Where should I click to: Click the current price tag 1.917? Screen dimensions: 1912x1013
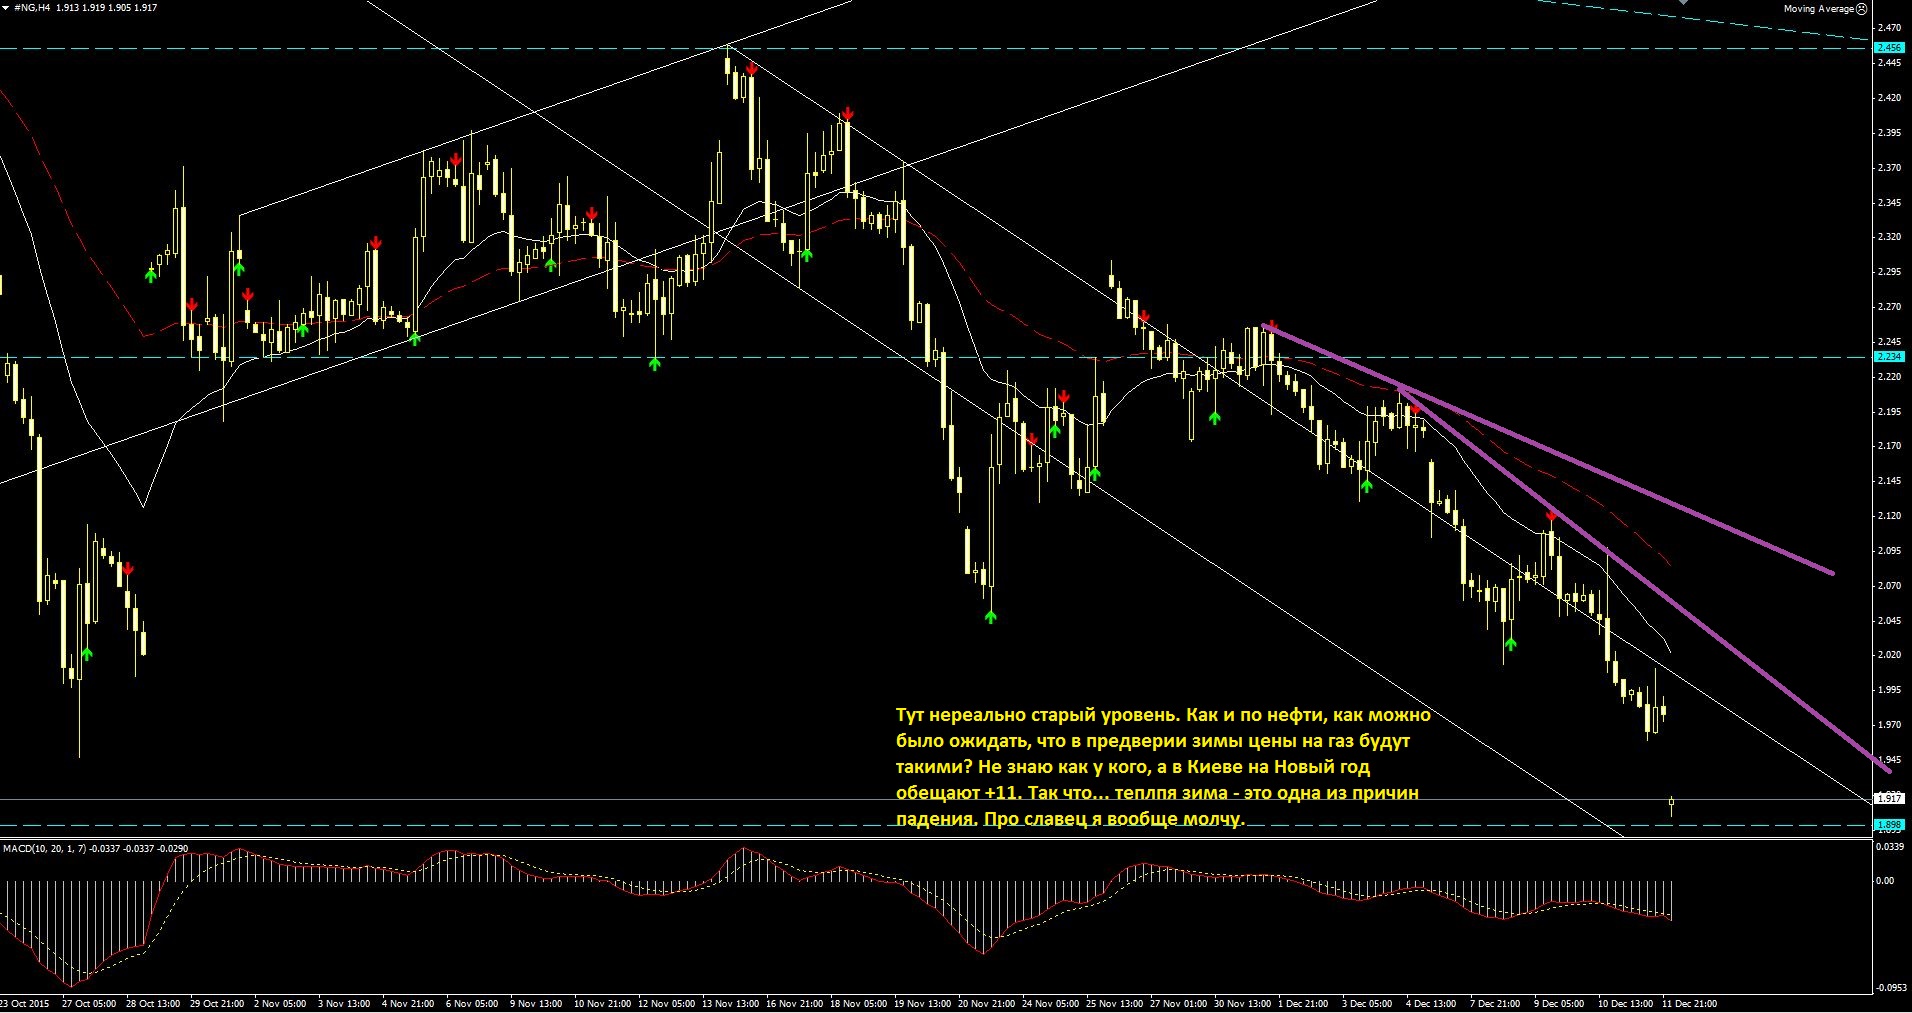tap(1889, 798)
